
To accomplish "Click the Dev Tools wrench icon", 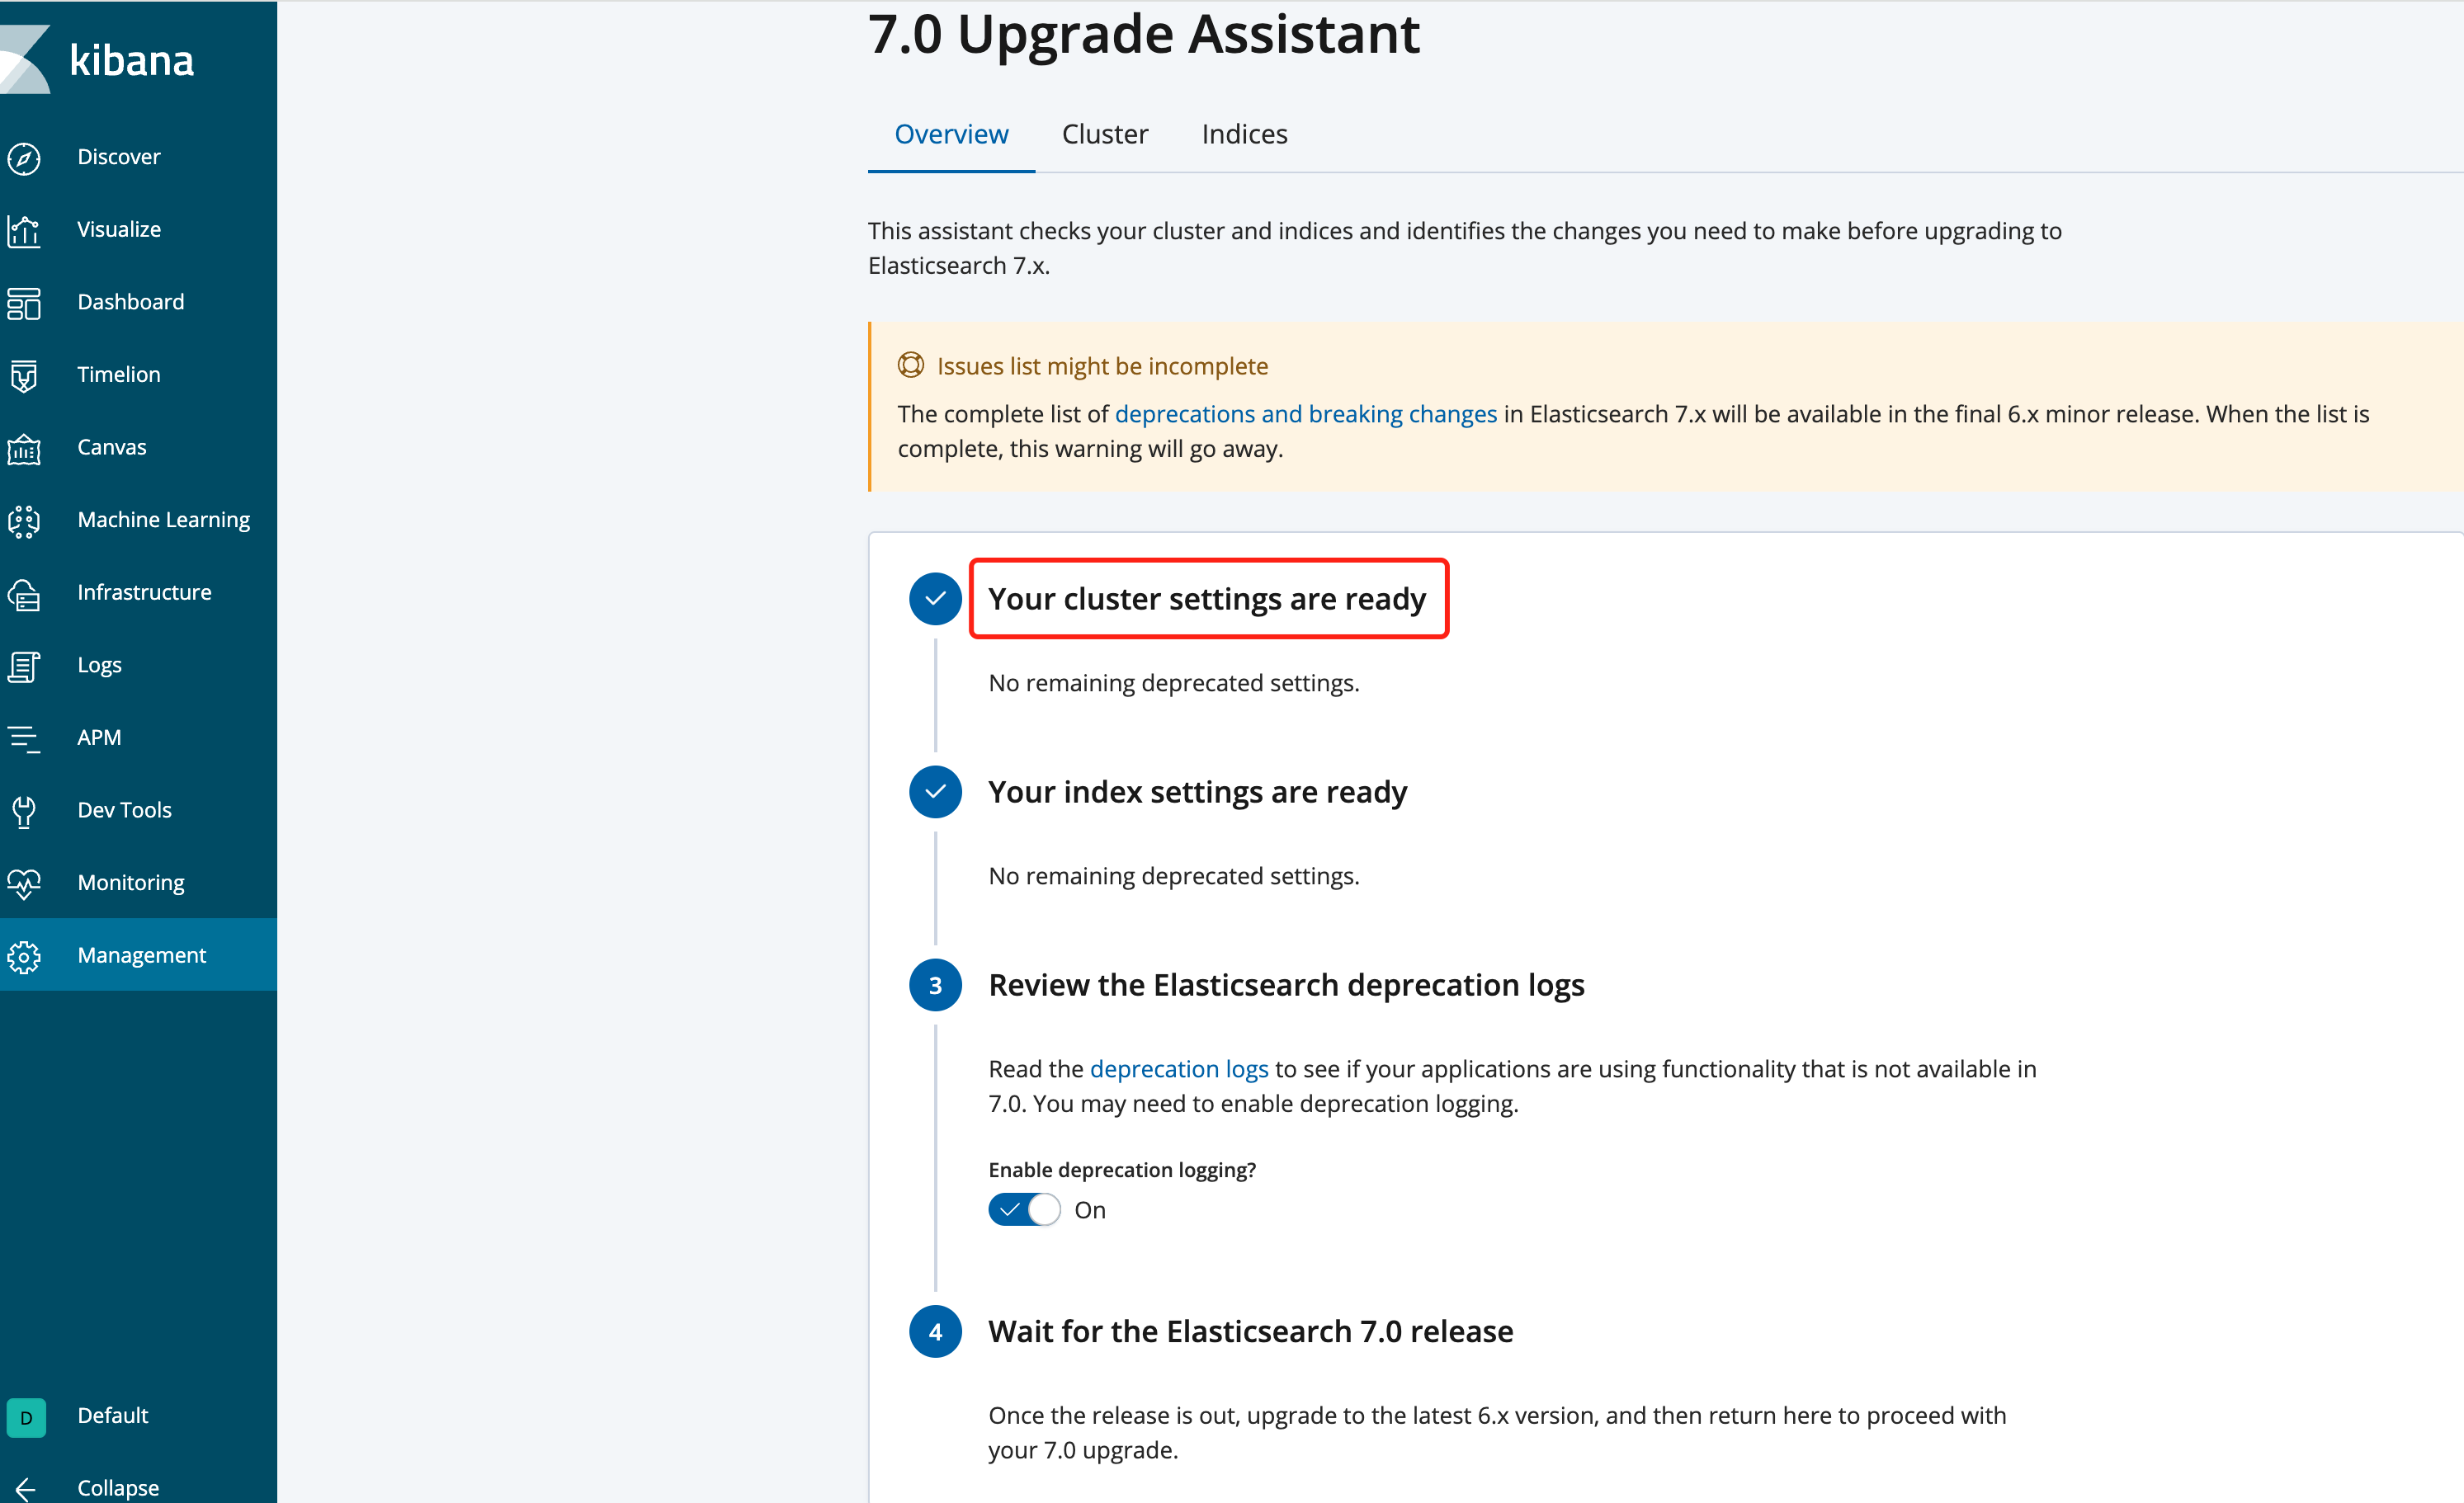I will pyautogui.click(x=24, y=811).
